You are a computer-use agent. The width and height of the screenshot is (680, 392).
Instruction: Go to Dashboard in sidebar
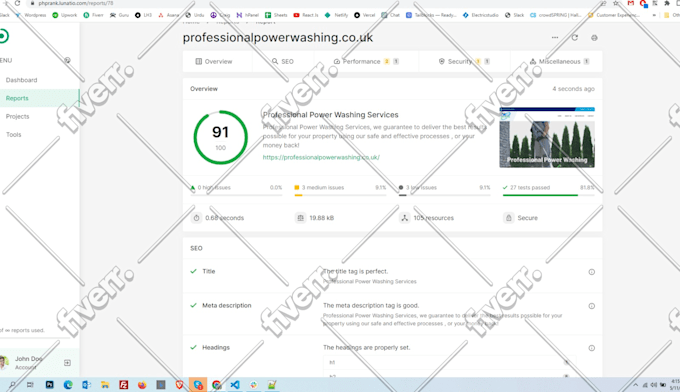[x=21, y=80]
